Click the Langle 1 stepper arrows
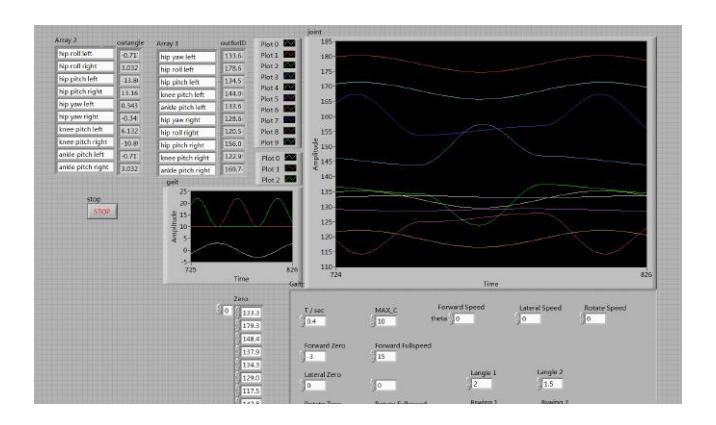 [x=469, y=384]
